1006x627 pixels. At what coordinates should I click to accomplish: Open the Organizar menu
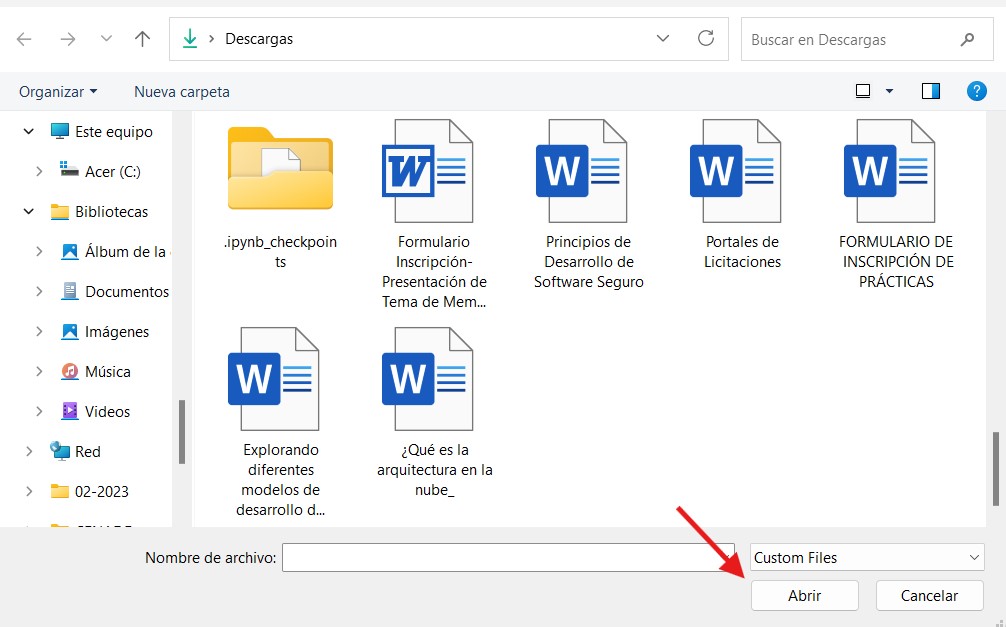(58, 92)
